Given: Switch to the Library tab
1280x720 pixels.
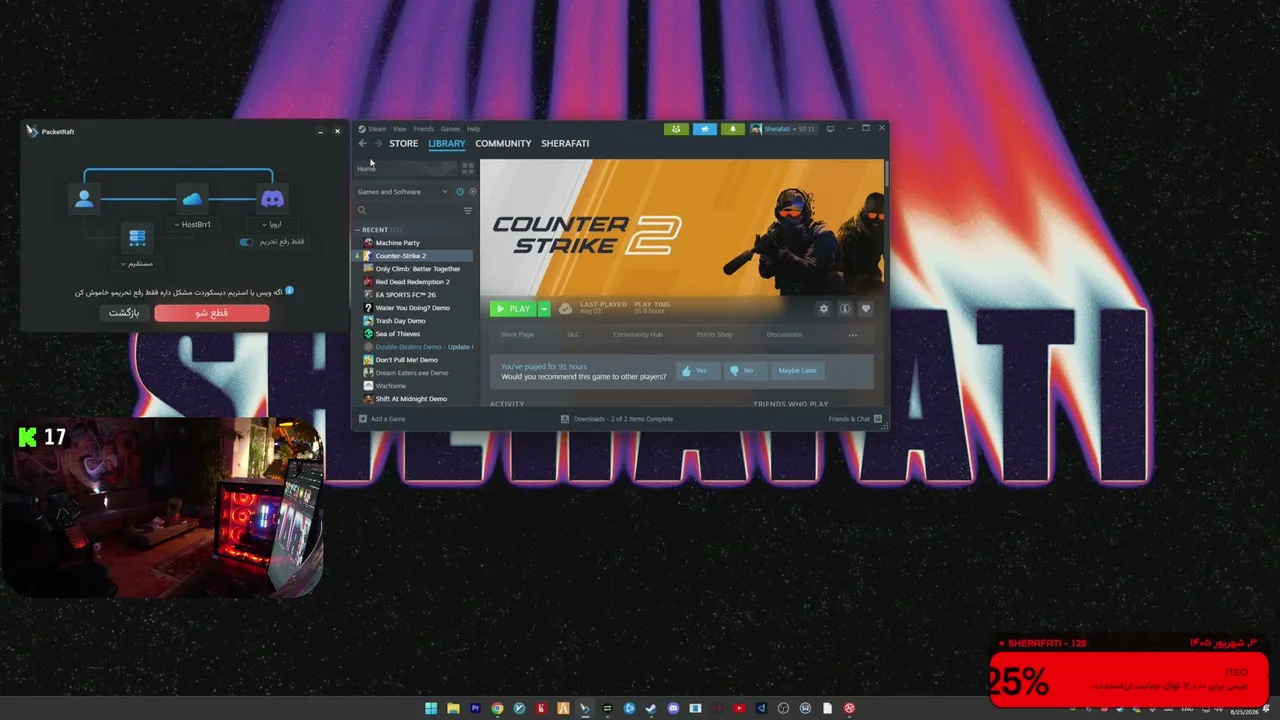Looking at the screenshot, I should [x=447, y=144].
